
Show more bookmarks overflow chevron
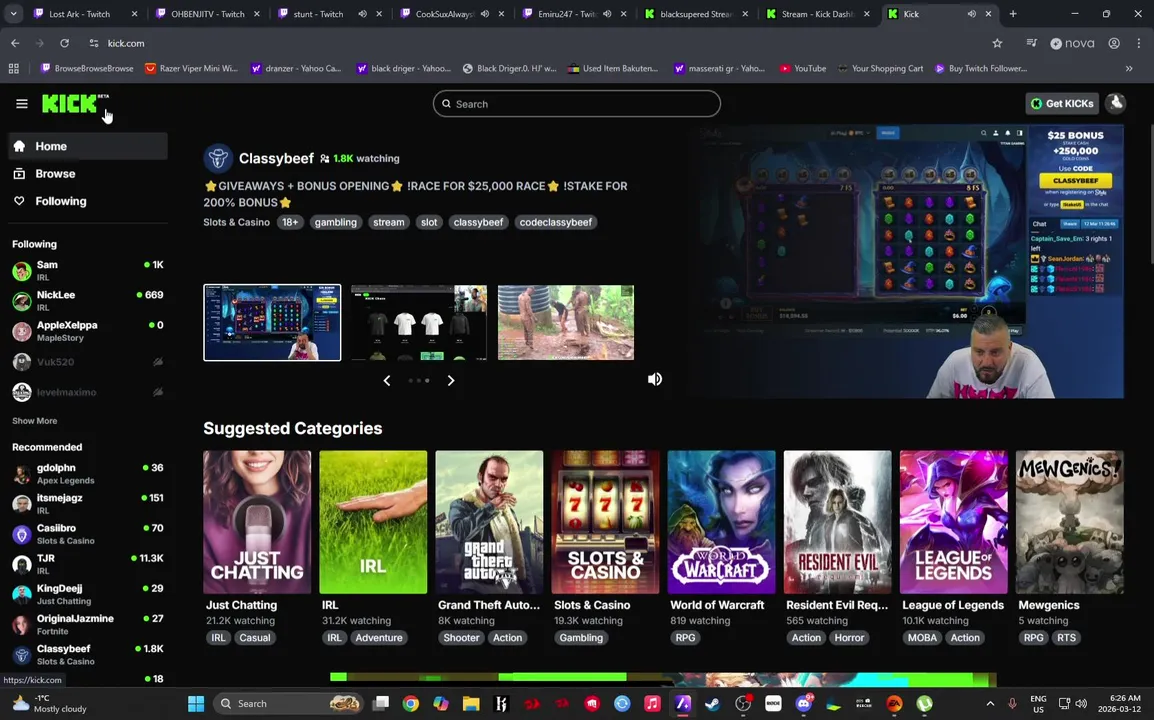(1129, 68)
